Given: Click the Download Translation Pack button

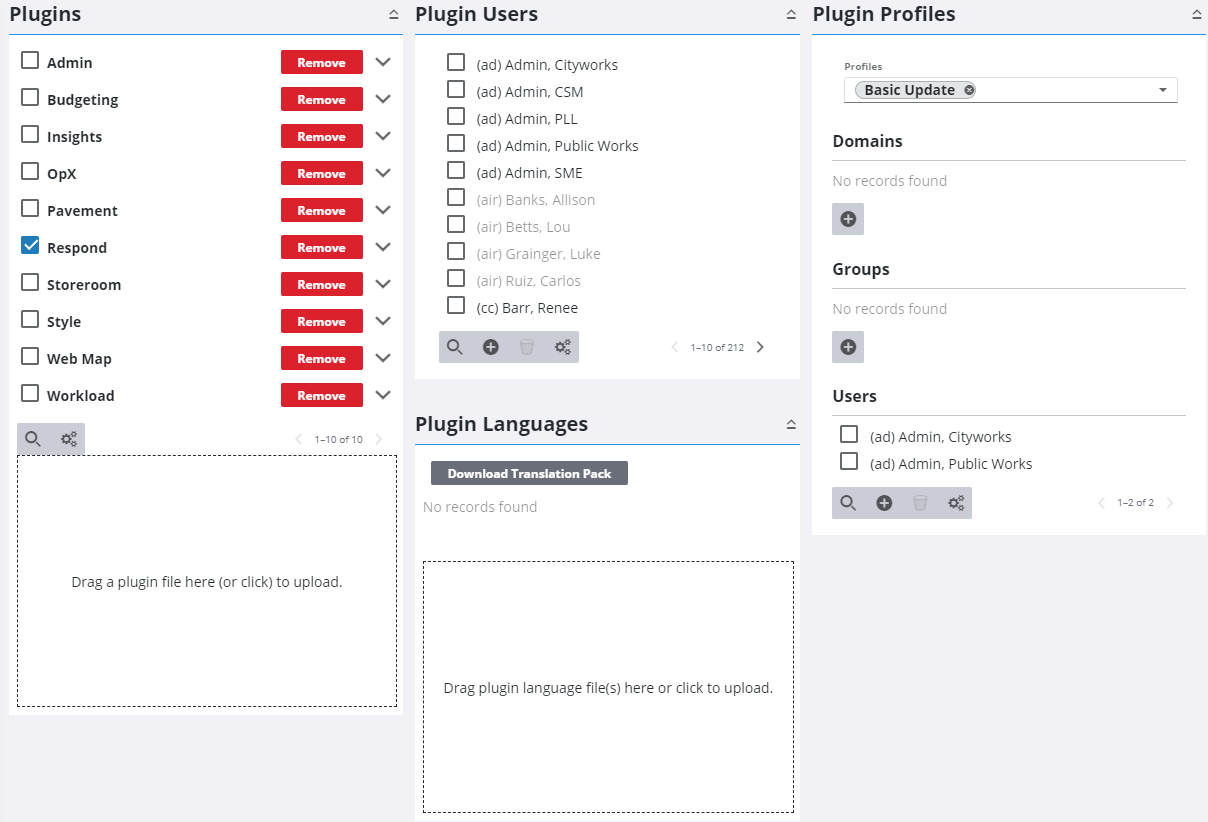Looking at the screenshot, I should [x=529, y=472].
